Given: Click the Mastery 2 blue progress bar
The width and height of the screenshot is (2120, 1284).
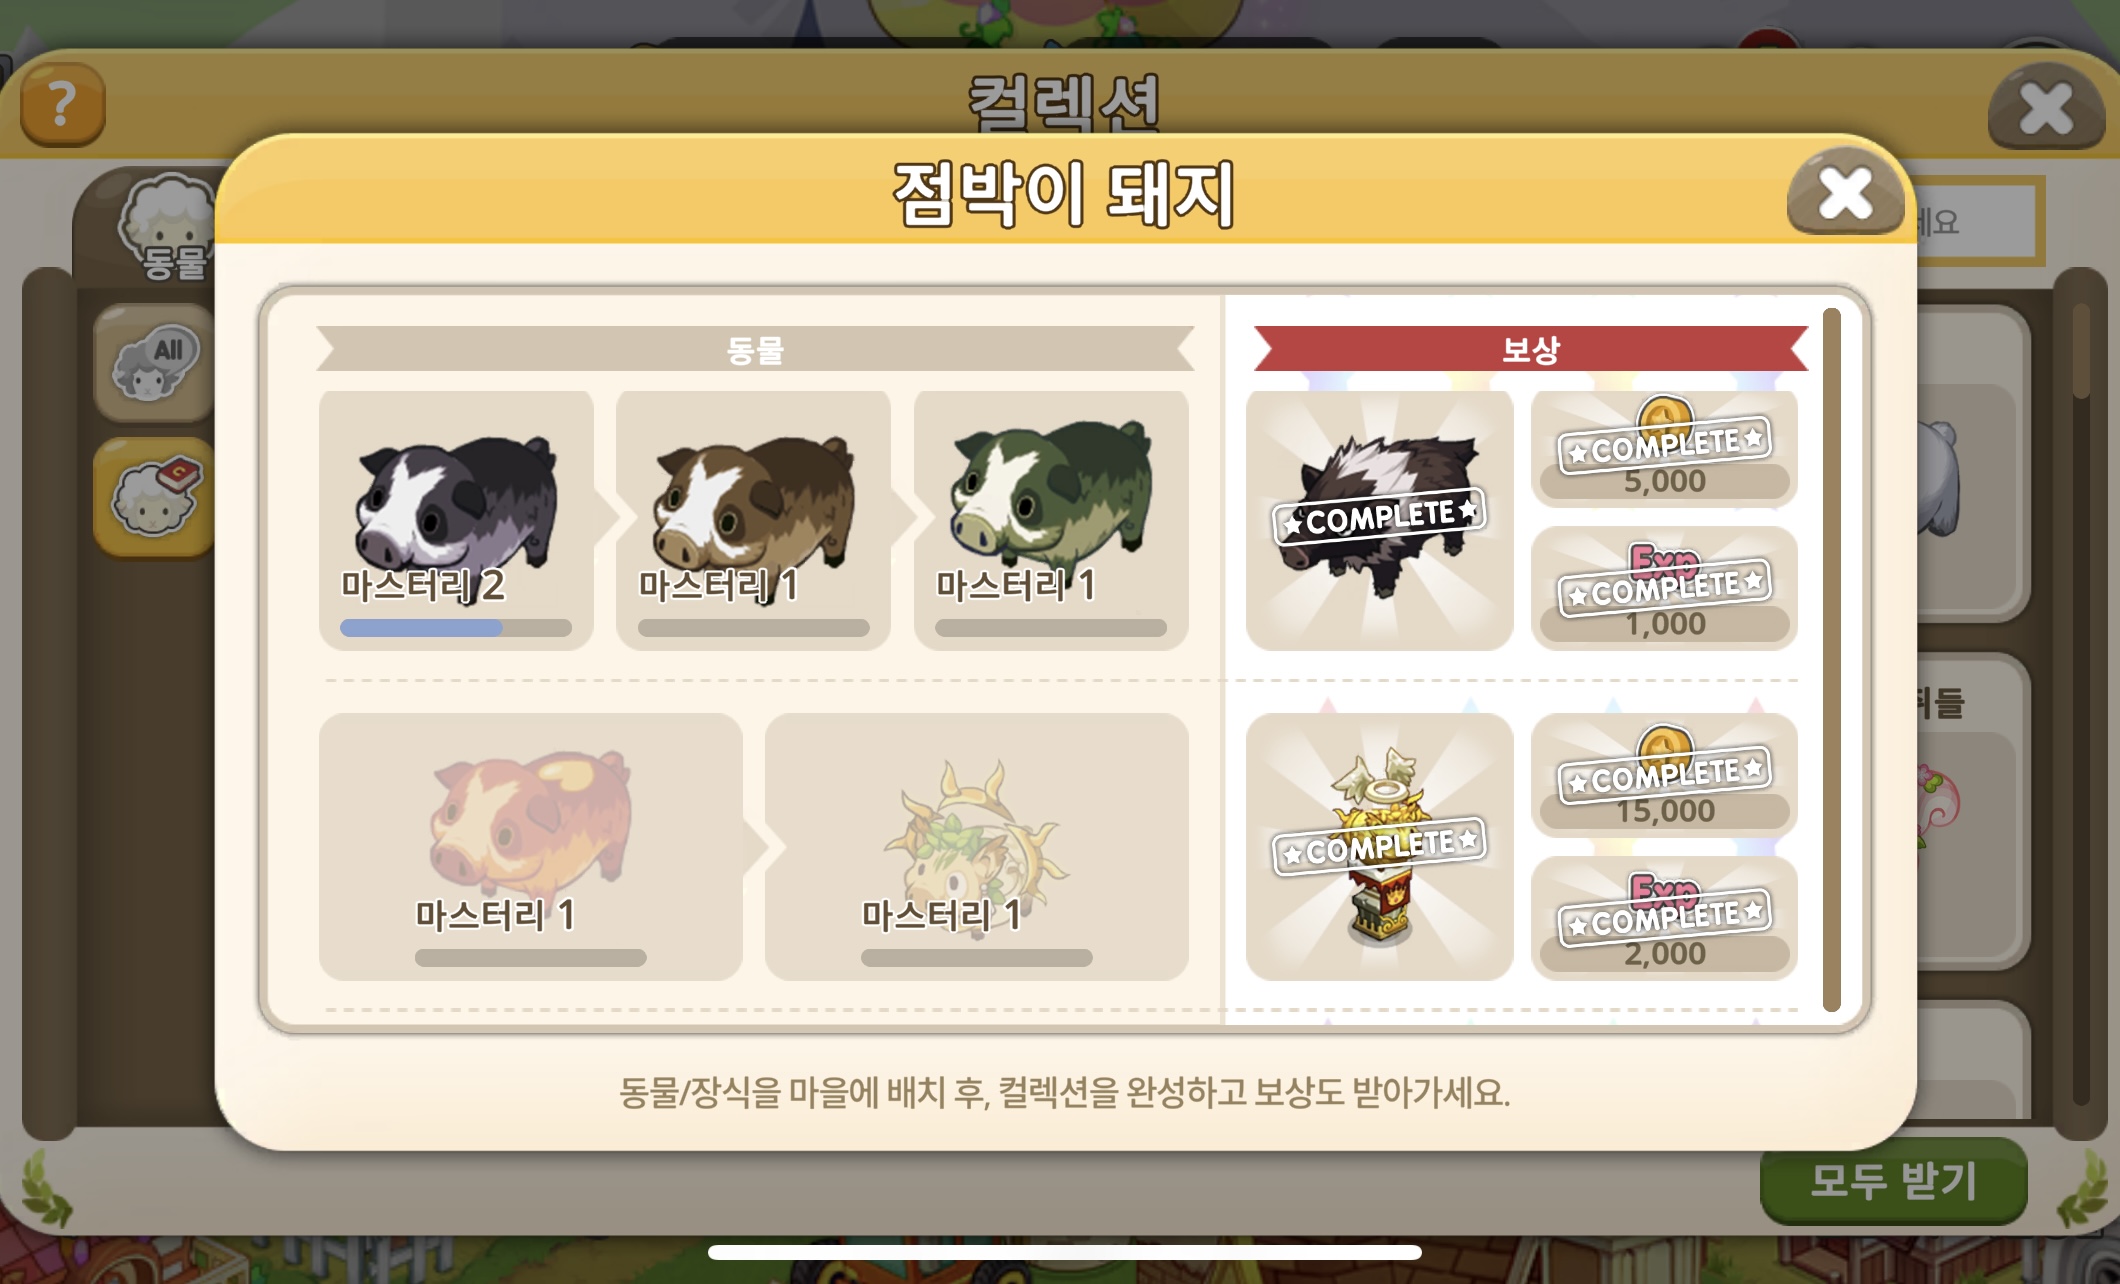Looking at the screenshot, I should [456, 628].
